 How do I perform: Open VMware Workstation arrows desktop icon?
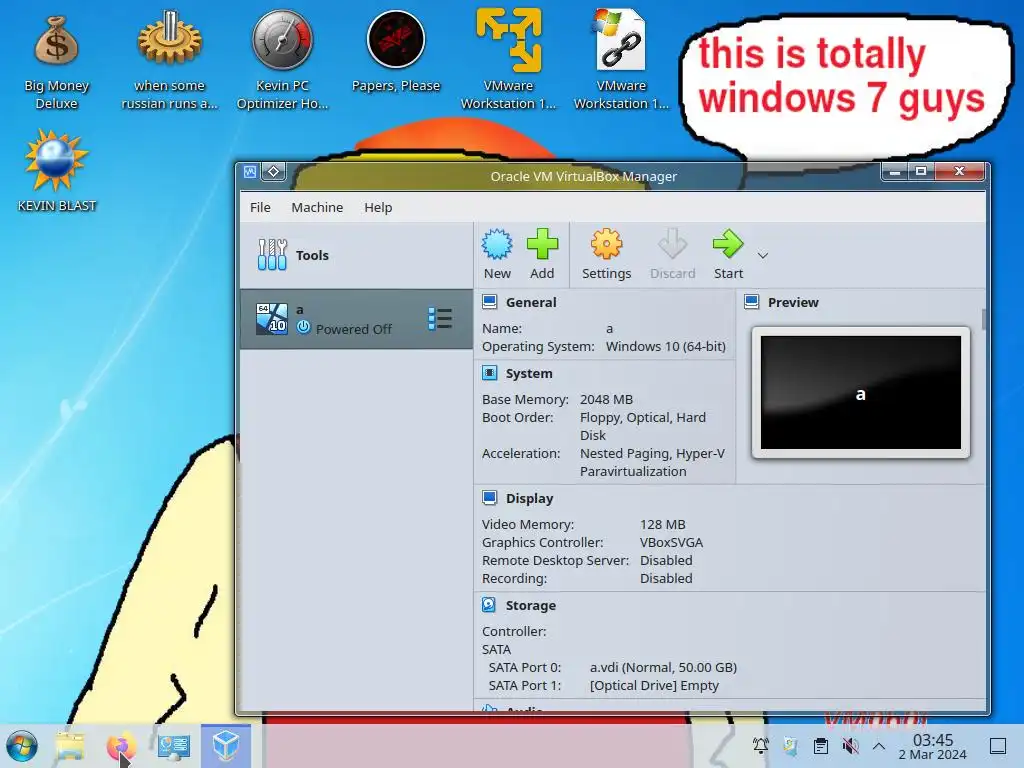[508, 59]
